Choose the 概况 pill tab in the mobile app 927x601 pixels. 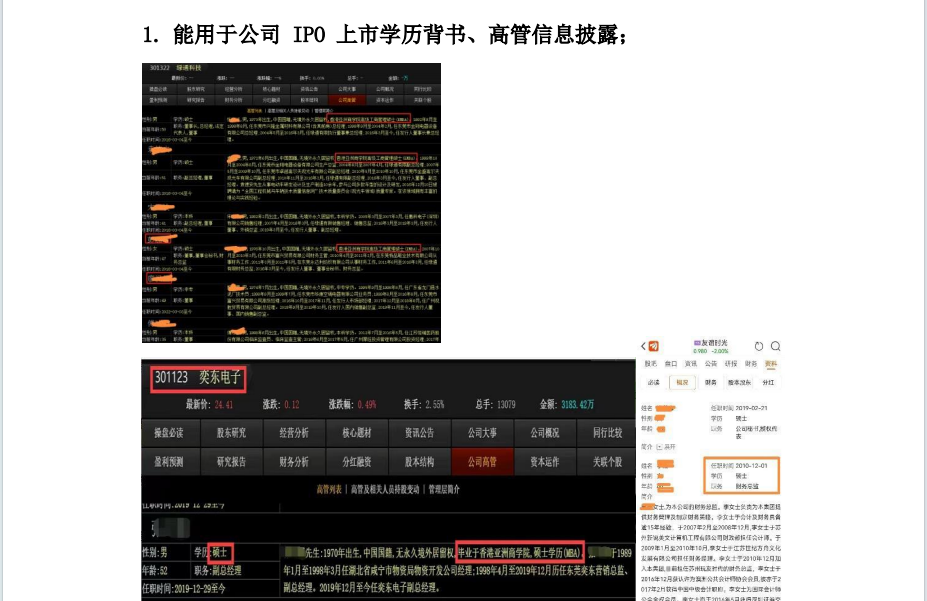click(x=683, y=382)
